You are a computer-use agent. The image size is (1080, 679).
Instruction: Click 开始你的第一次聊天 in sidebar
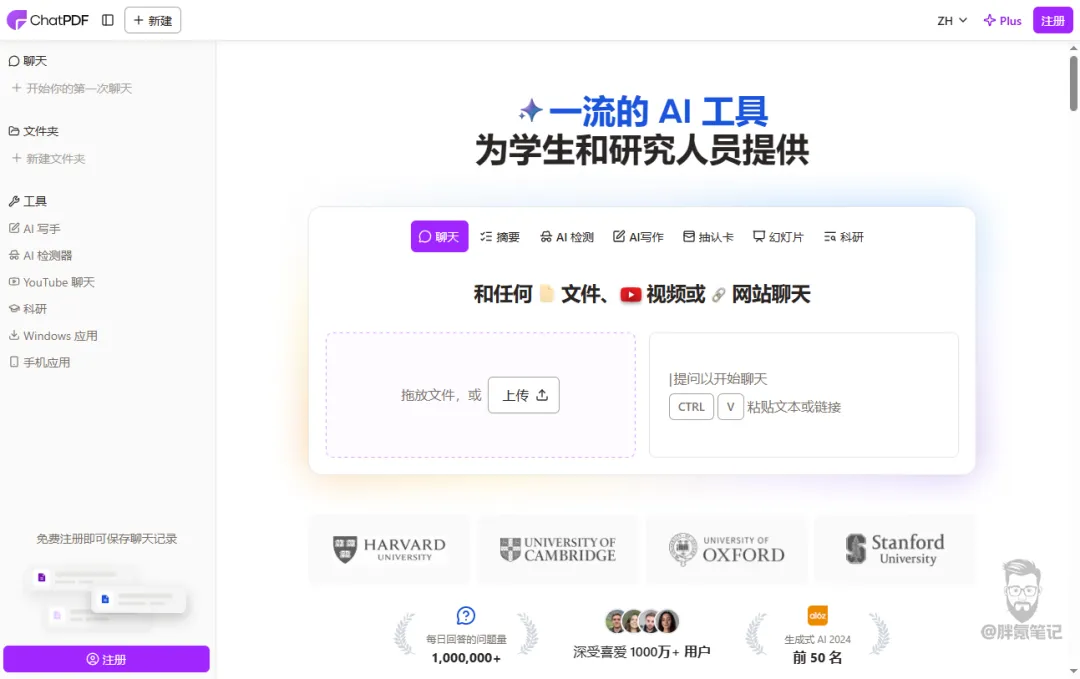coord(72,88)
